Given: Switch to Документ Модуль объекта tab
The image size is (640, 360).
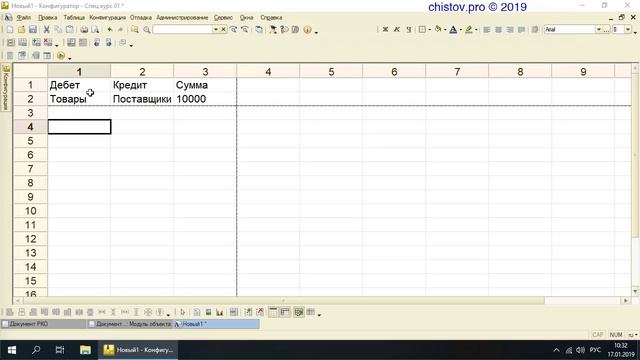Looking at the screenshot, I should 129,324.
